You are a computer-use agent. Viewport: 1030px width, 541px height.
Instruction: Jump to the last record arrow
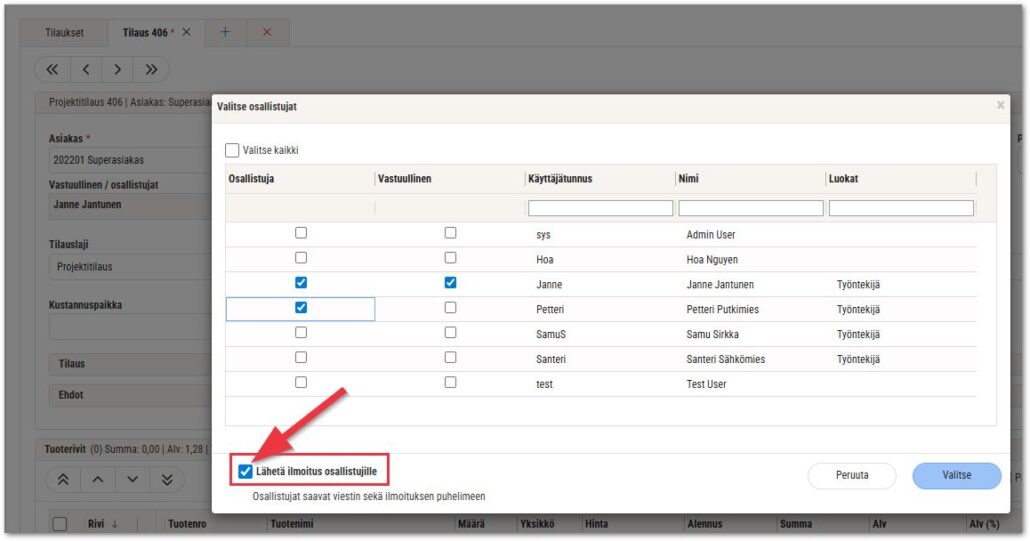151,70
